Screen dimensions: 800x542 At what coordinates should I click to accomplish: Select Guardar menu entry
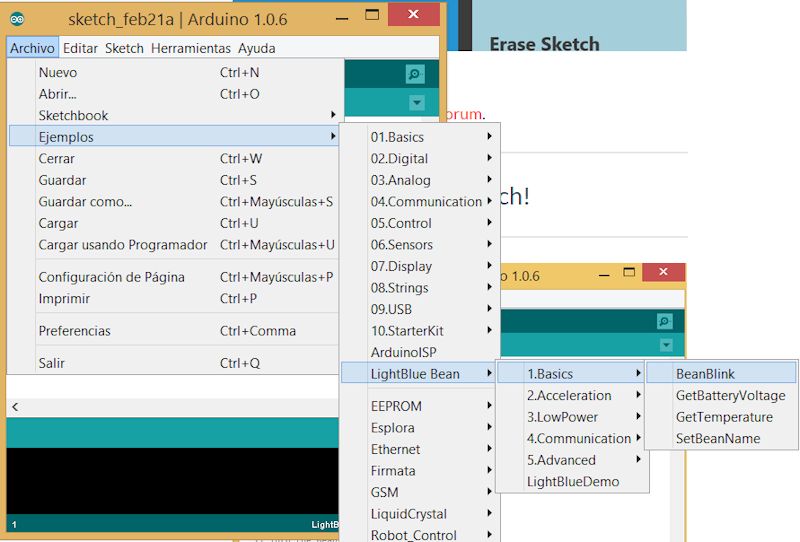(173, 180)
